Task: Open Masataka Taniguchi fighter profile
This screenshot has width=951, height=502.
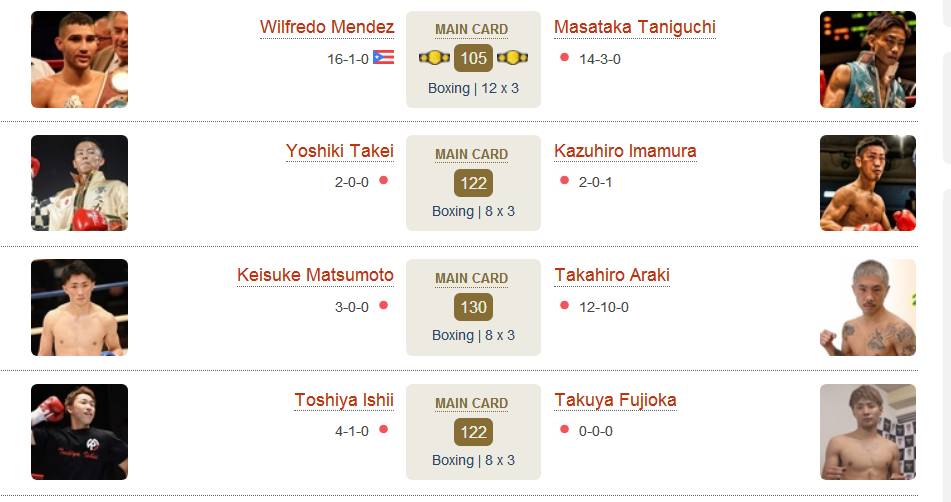Action: click(634, 27)
